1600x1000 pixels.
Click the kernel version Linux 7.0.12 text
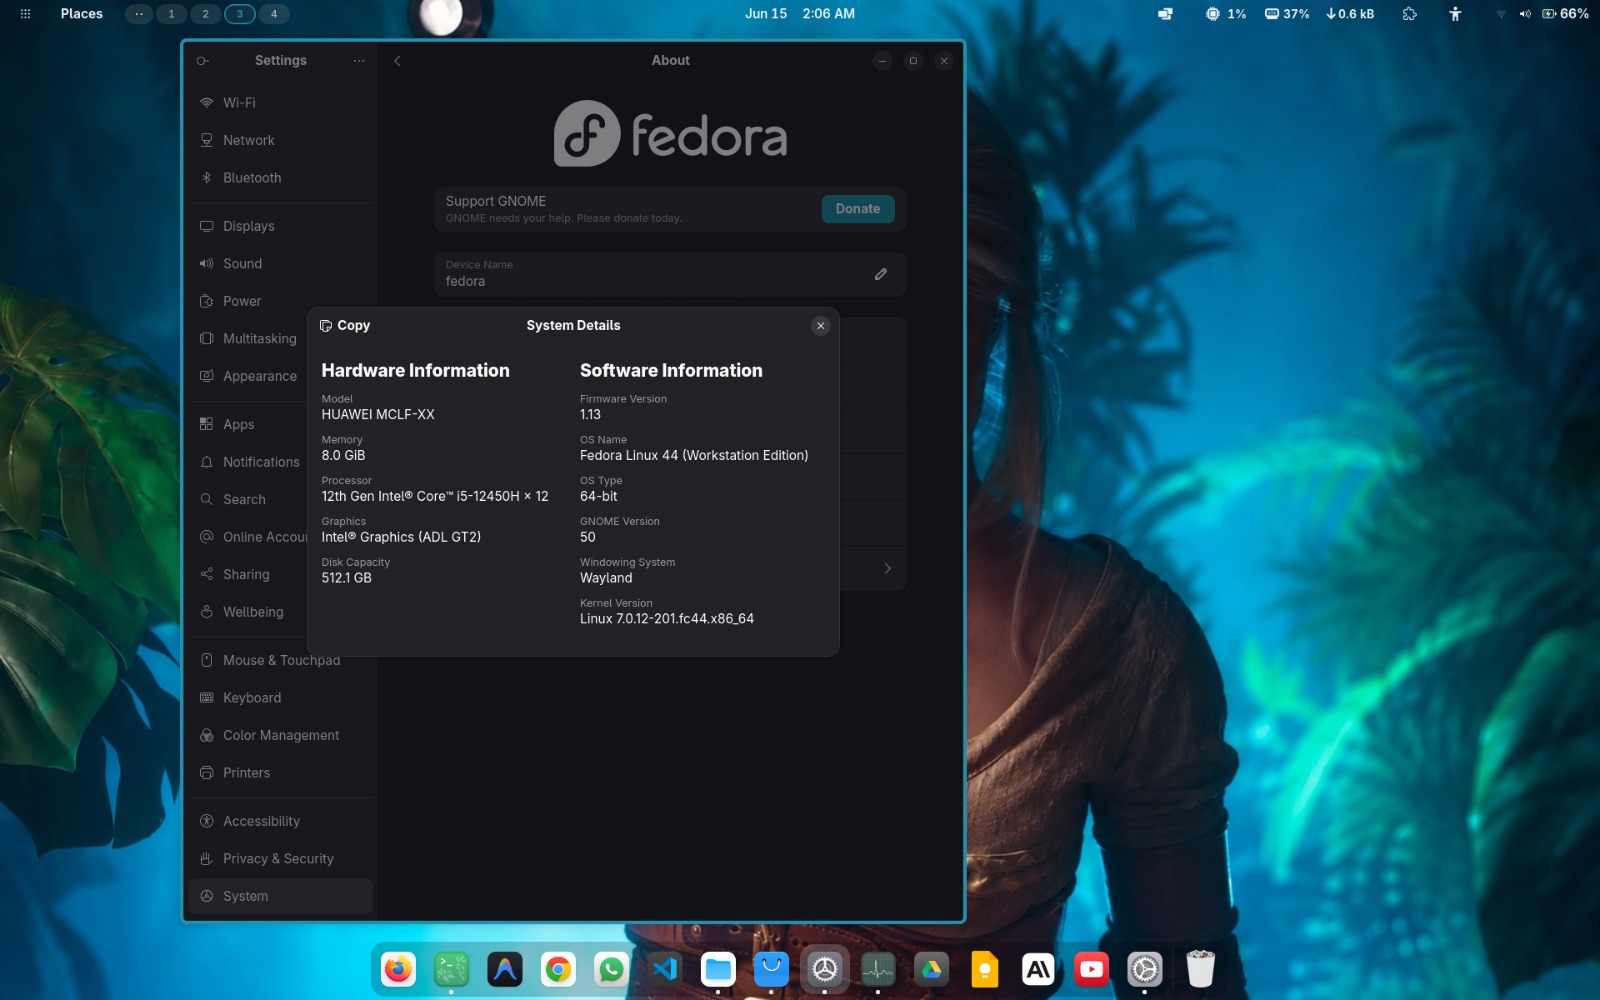pos(667,619)
